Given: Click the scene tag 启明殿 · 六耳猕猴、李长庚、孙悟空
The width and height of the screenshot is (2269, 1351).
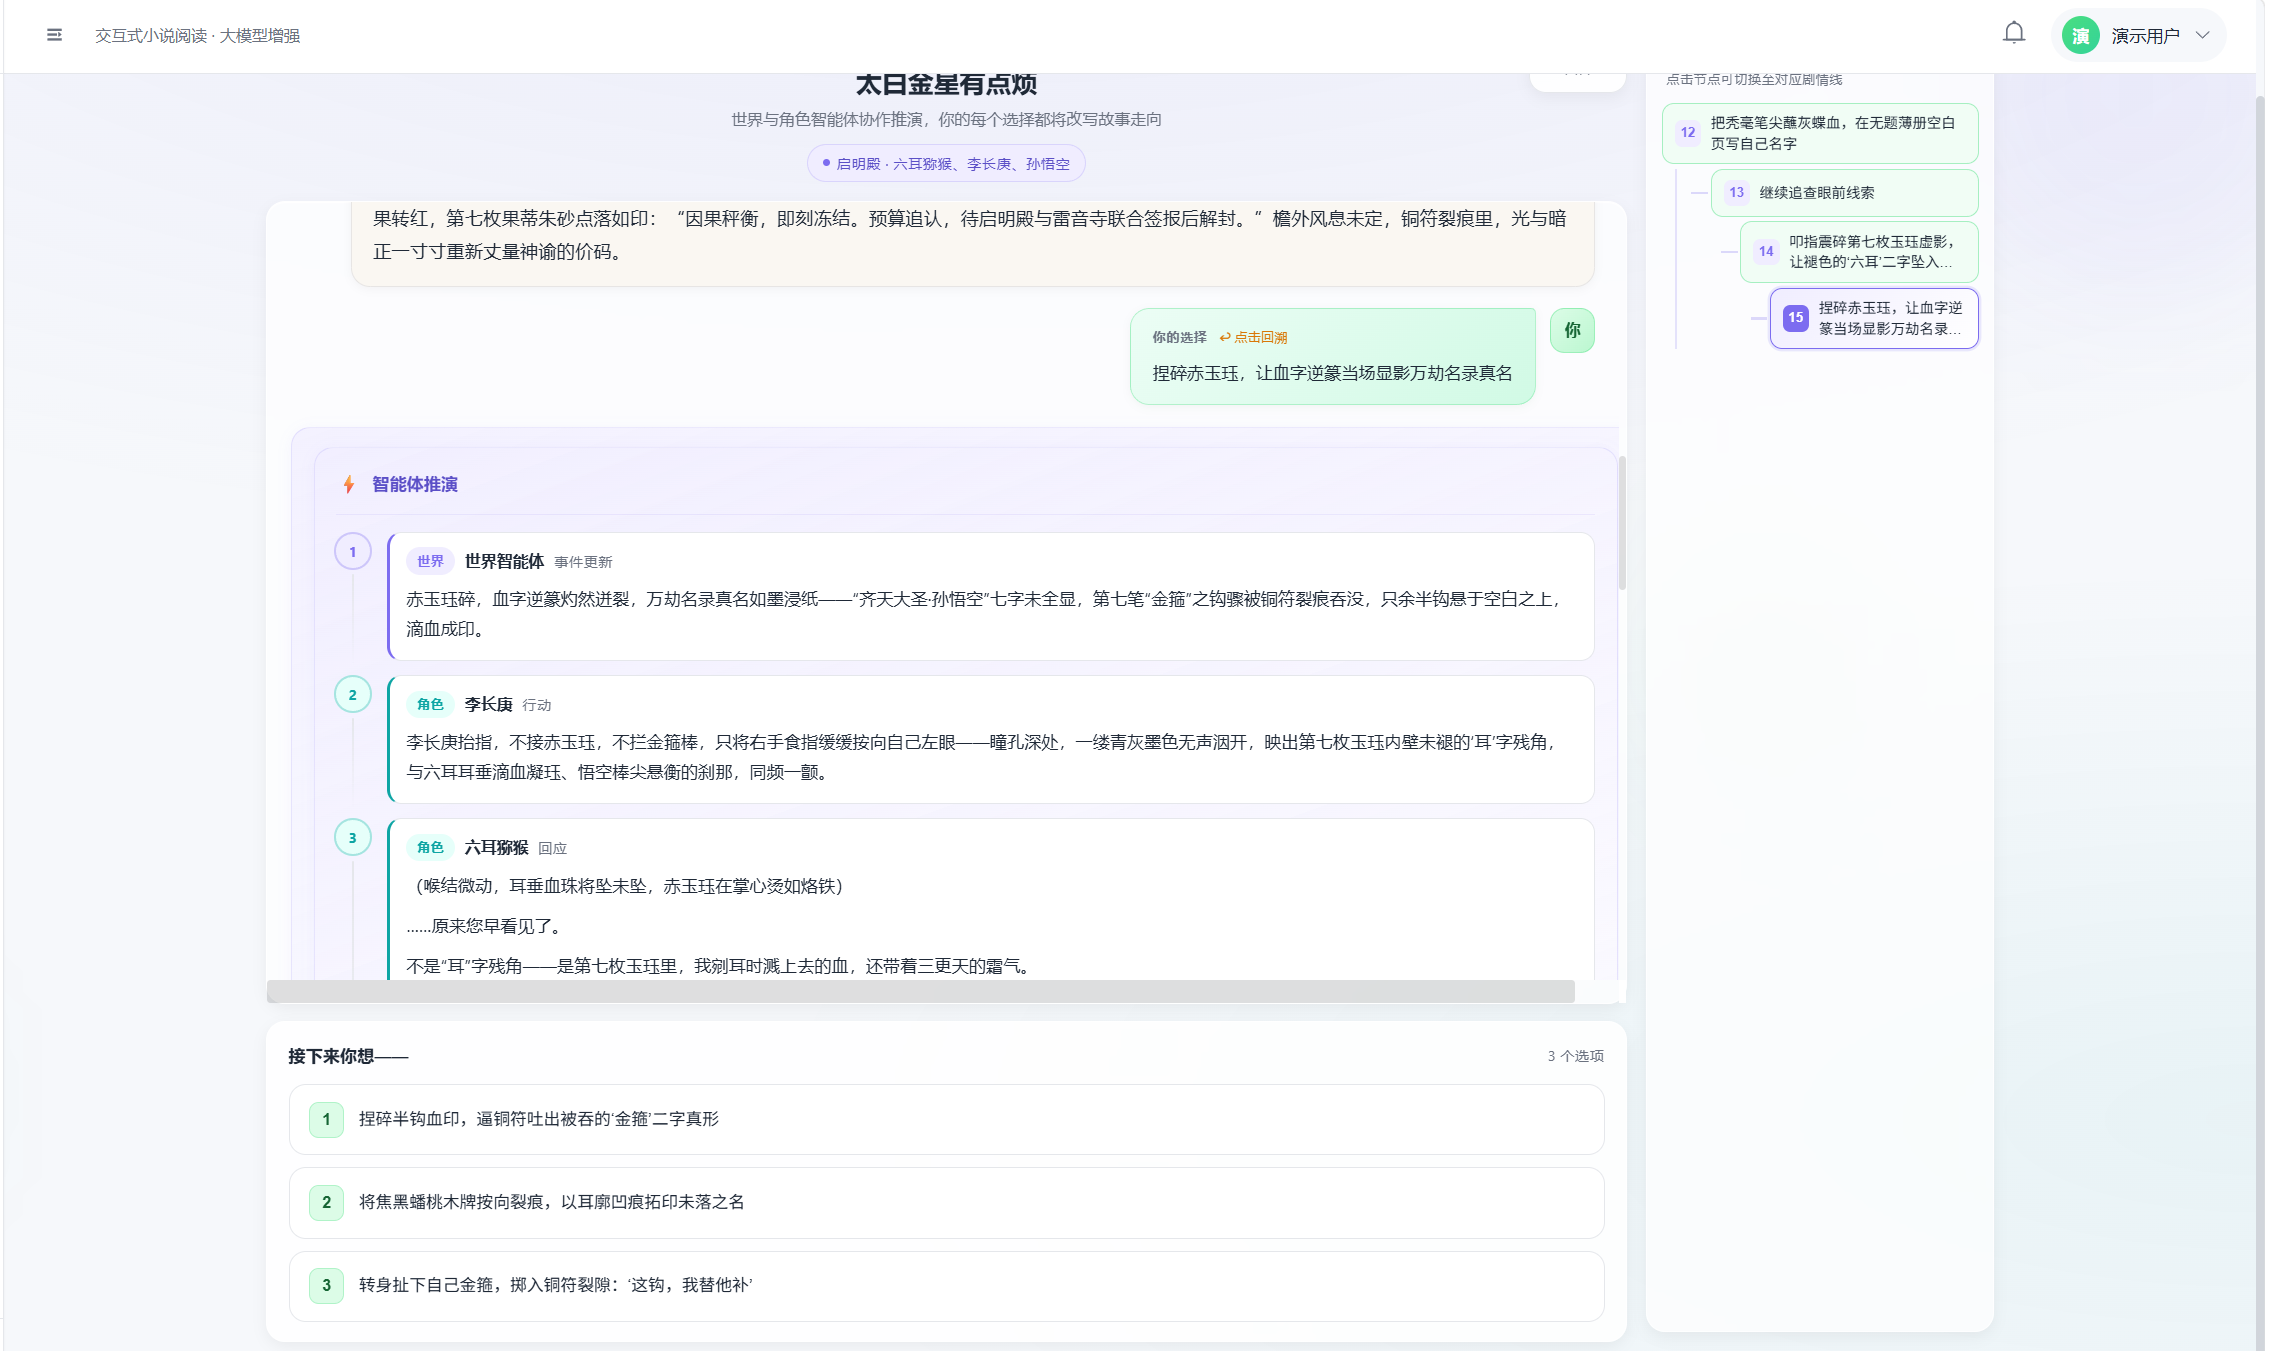Looking at the screenshot, I should click(946, 164).
